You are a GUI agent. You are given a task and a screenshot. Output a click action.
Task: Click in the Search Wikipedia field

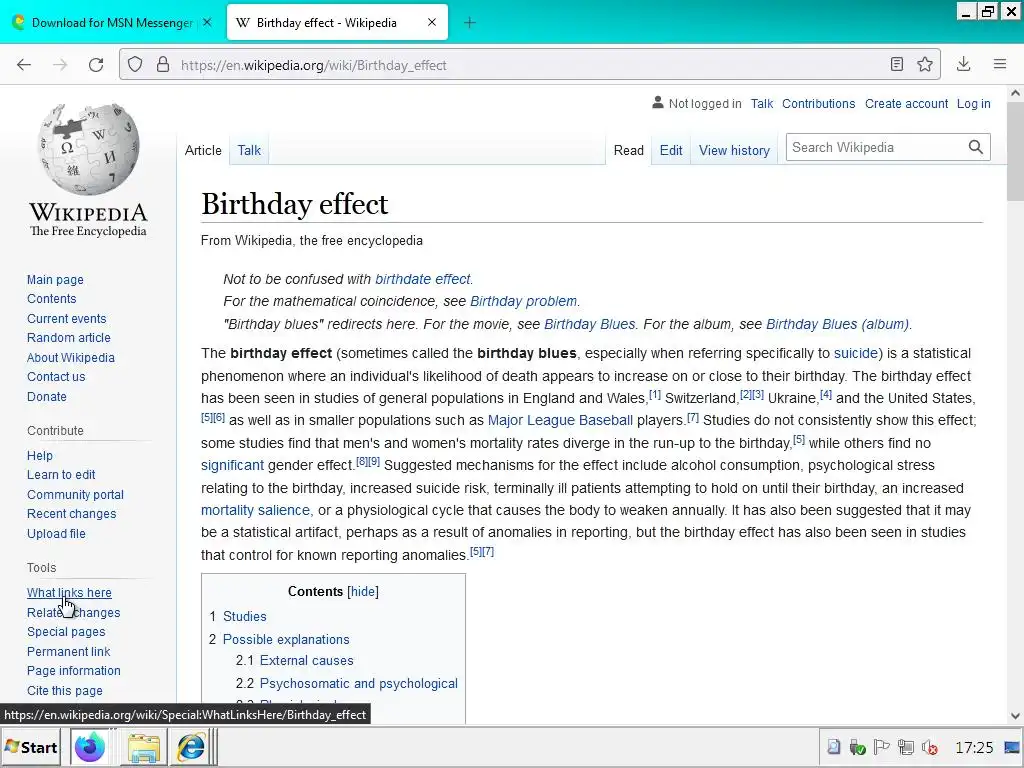pyautogui.click(x=875, y=147)
